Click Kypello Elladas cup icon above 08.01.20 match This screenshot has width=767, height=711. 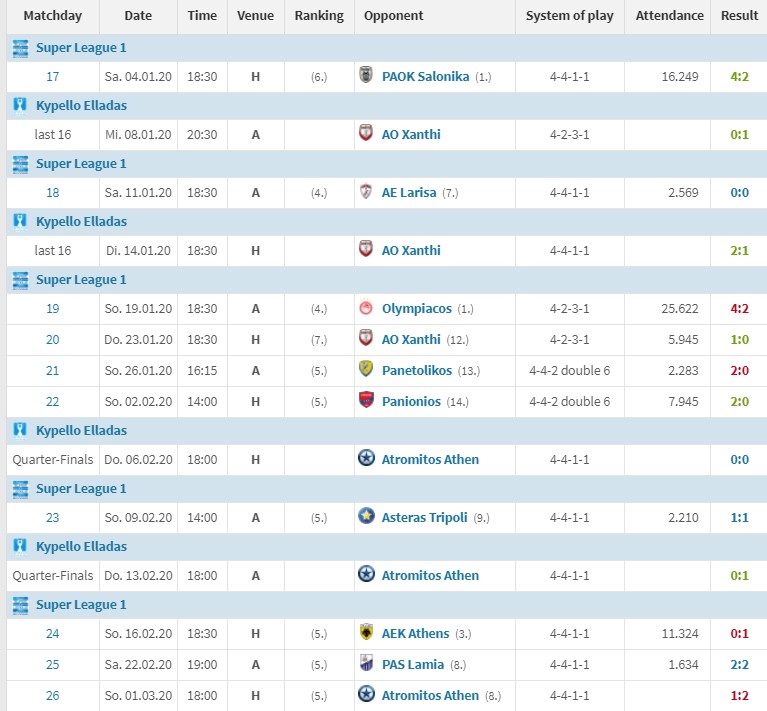(x=20, y=106)
